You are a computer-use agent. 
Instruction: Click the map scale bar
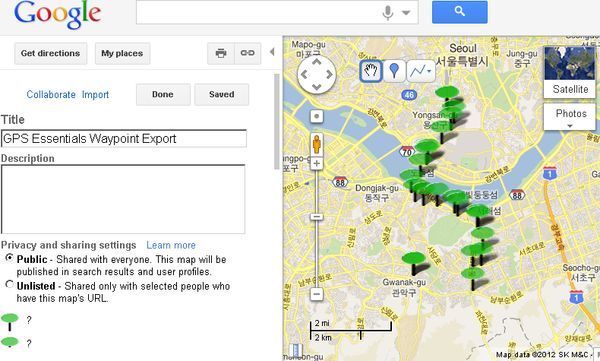[x=351, y=330]
